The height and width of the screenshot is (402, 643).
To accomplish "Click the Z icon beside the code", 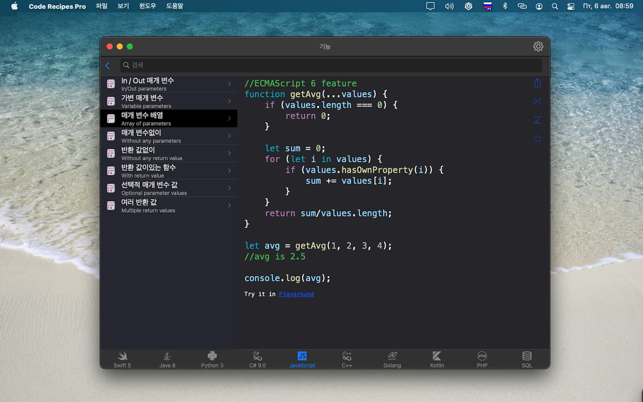I will 538,120.
